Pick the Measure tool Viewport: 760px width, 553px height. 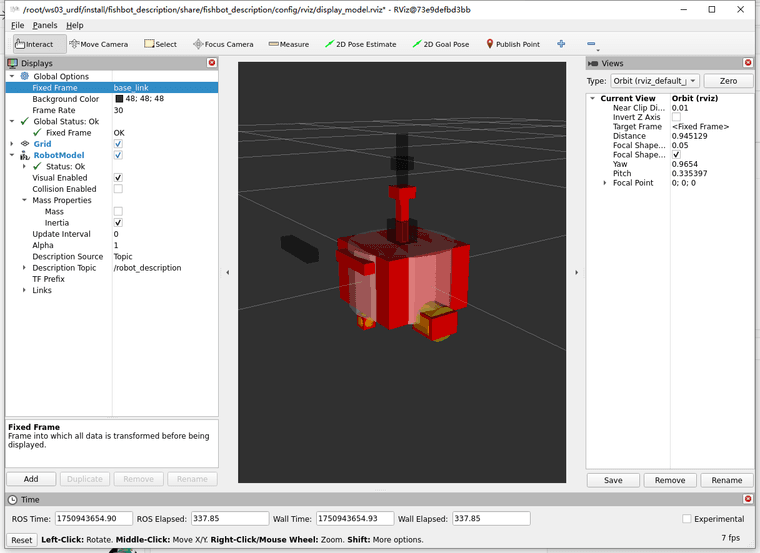(x=289, y=44)
